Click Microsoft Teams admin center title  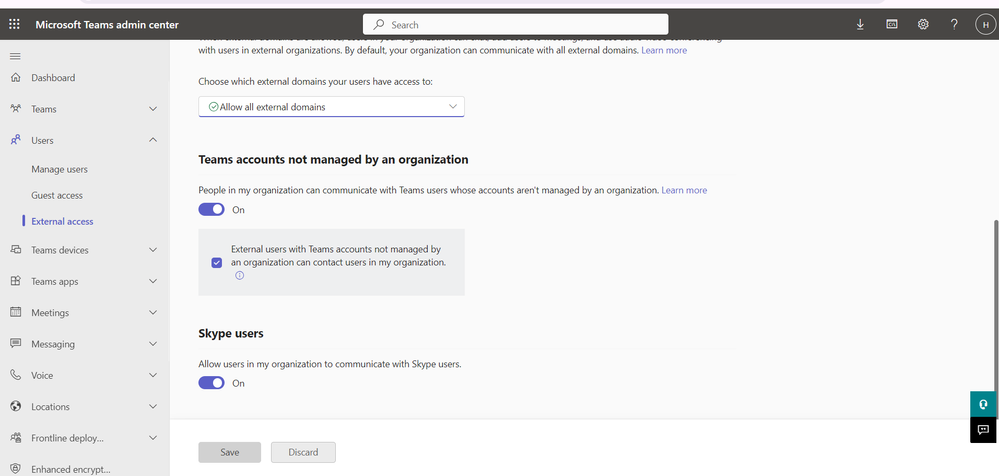pos(107,25)
